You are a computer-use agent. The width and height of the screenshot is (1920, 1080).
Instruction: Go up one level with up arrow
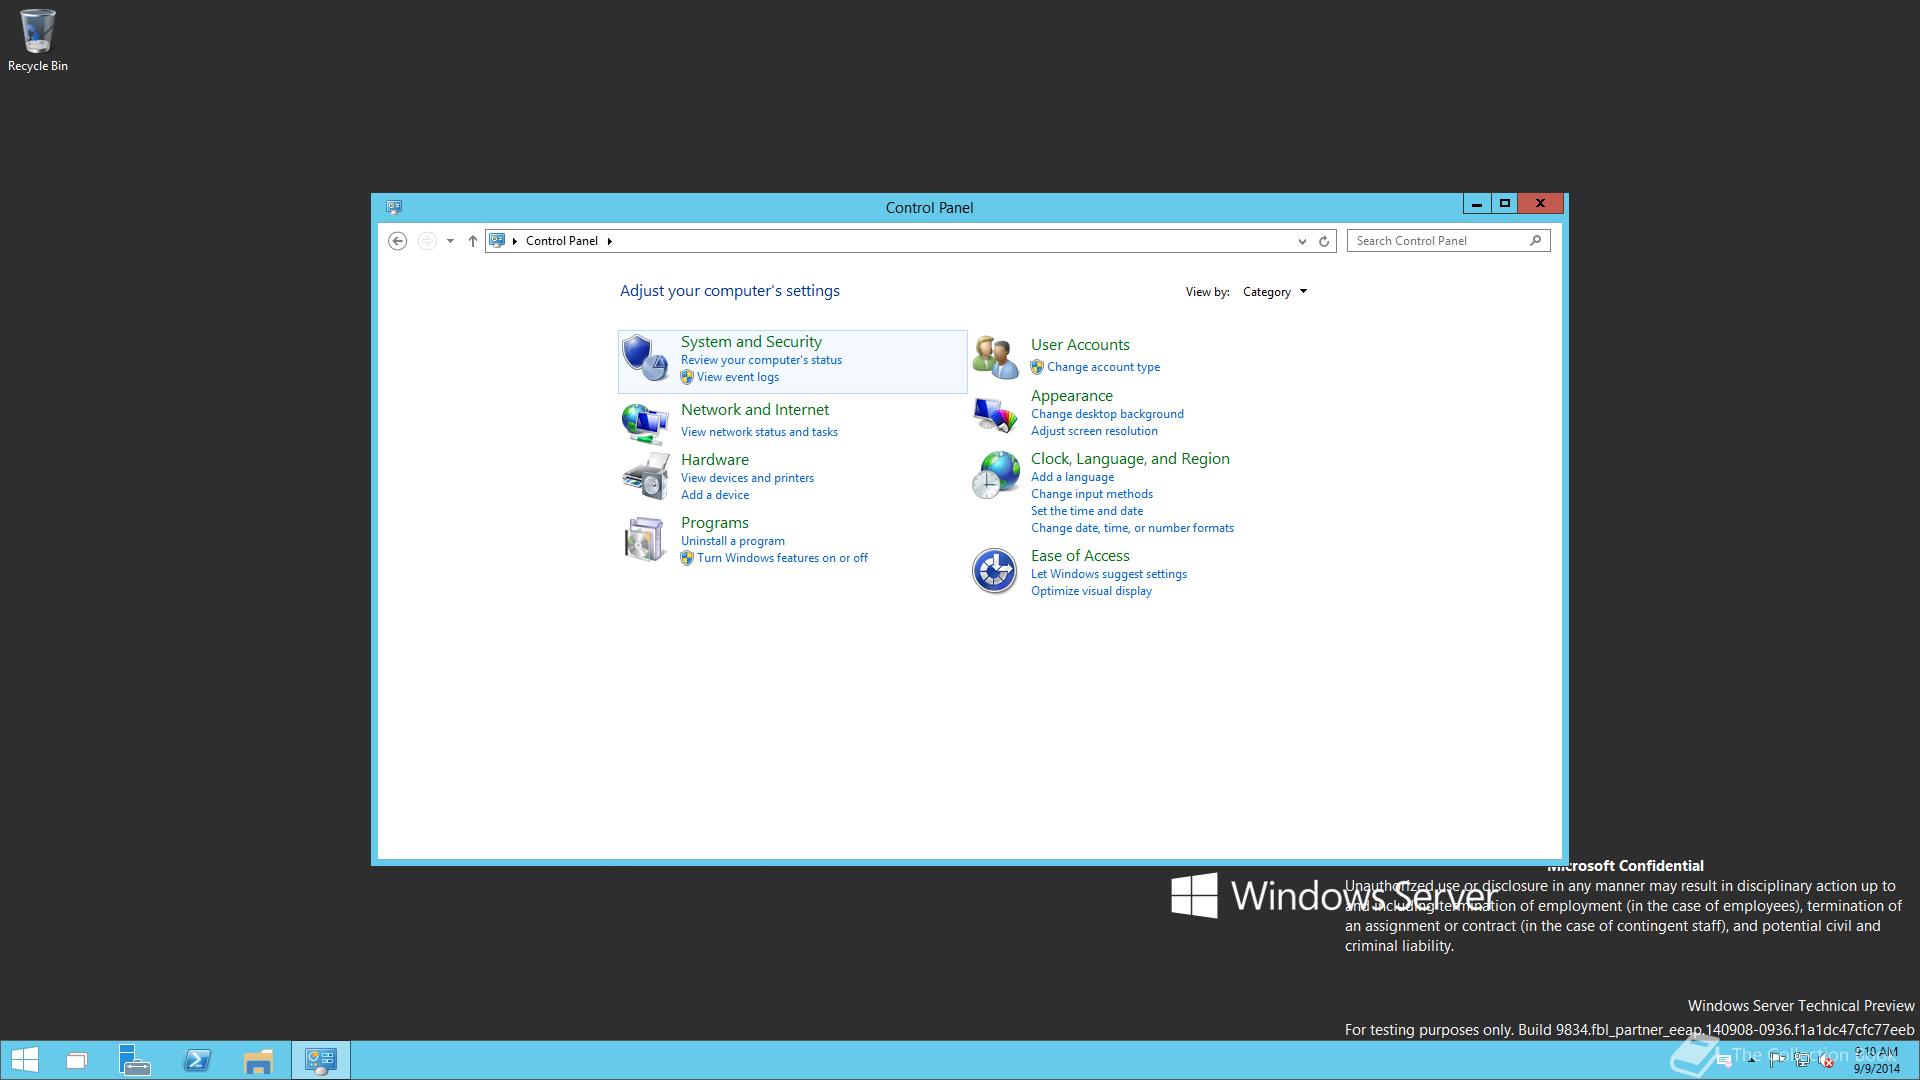(x=472, y=241)
